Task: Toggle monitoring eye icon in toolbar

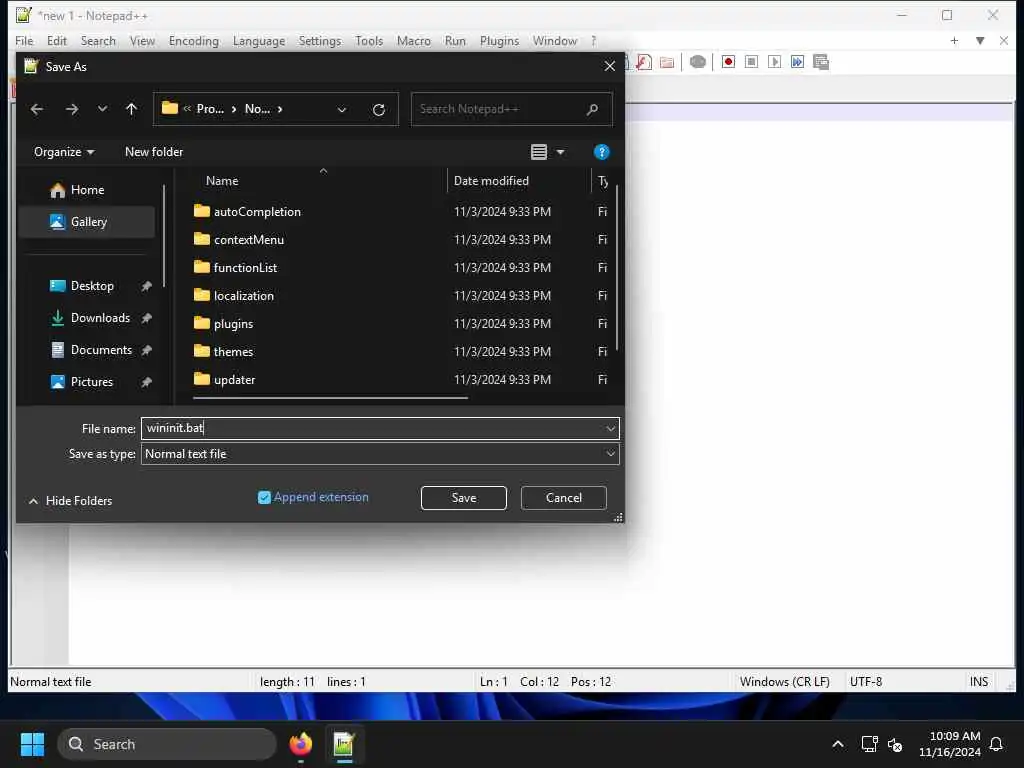Action: tap(697, 62)
